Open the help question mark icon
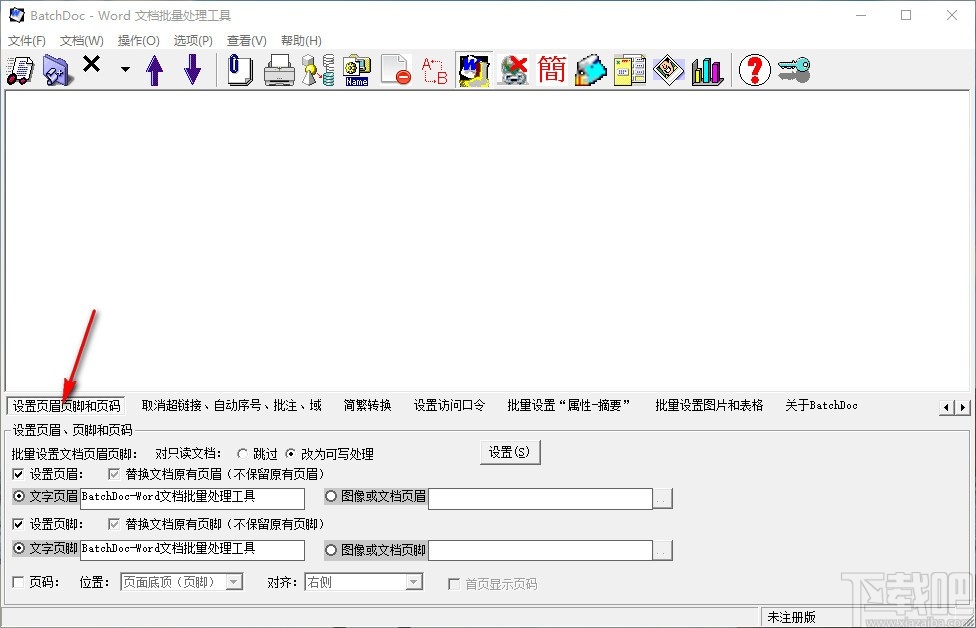This screenshot has height=628, width=976. tap(754, 70)
